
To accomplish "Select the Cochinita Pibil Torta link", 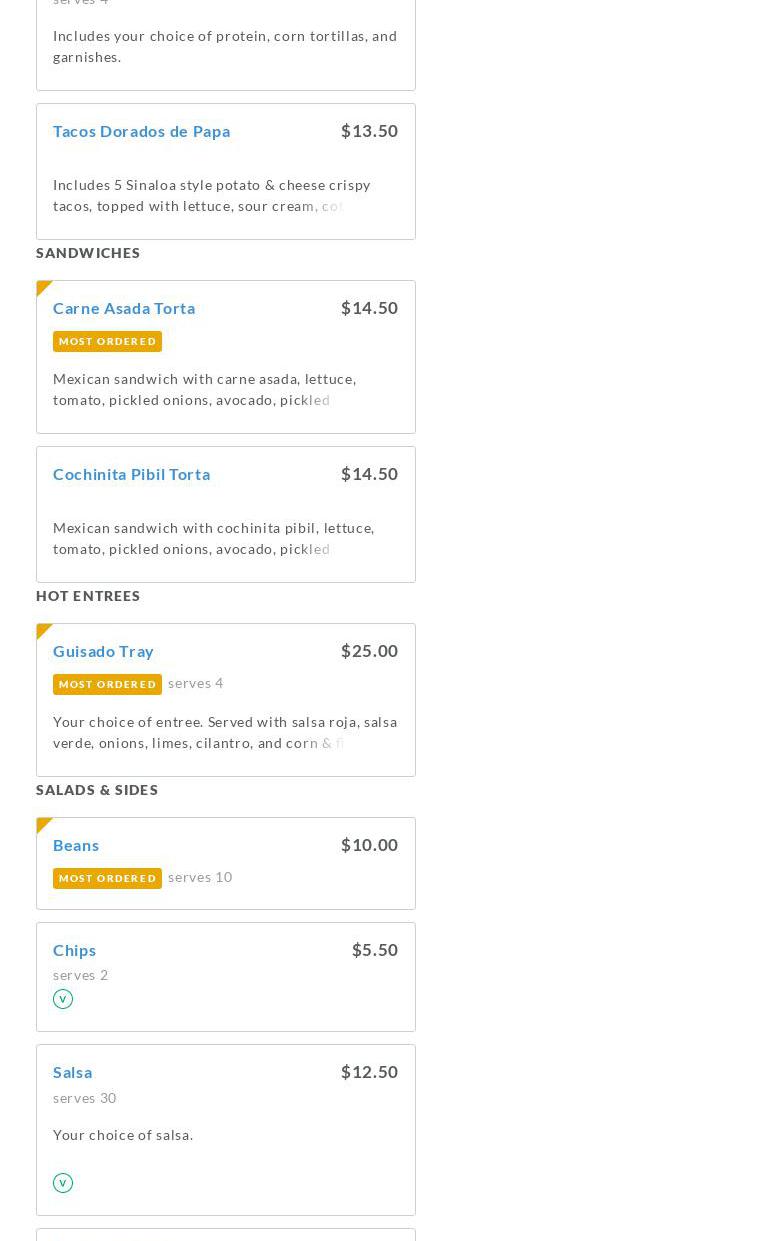I will pyautogui.click(x=131, y=474).
